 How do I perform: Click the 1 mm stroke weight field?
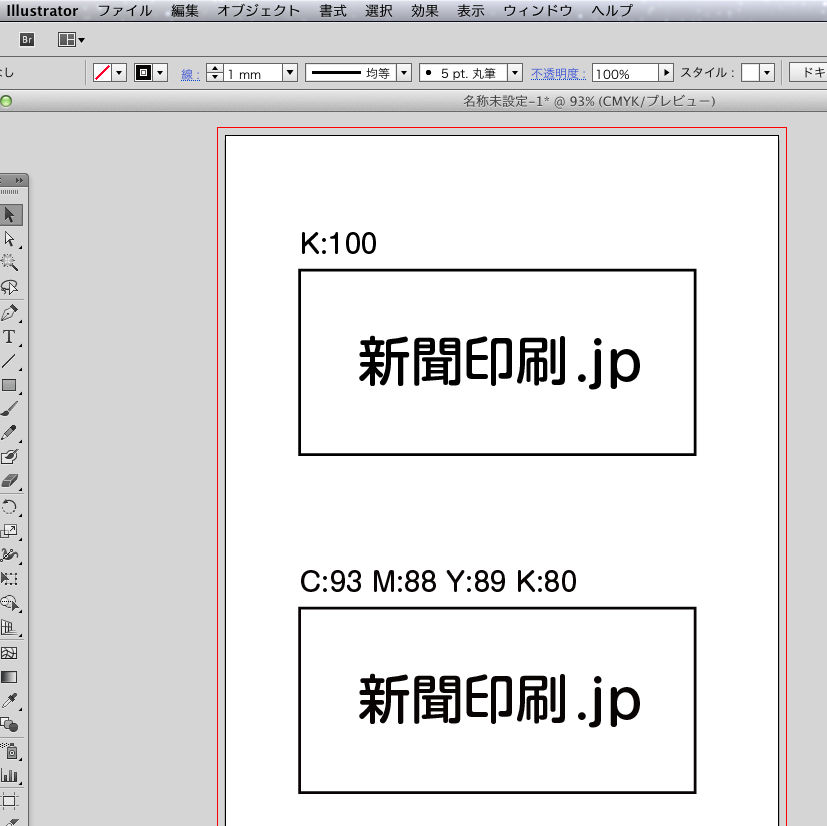click(254, 73)
